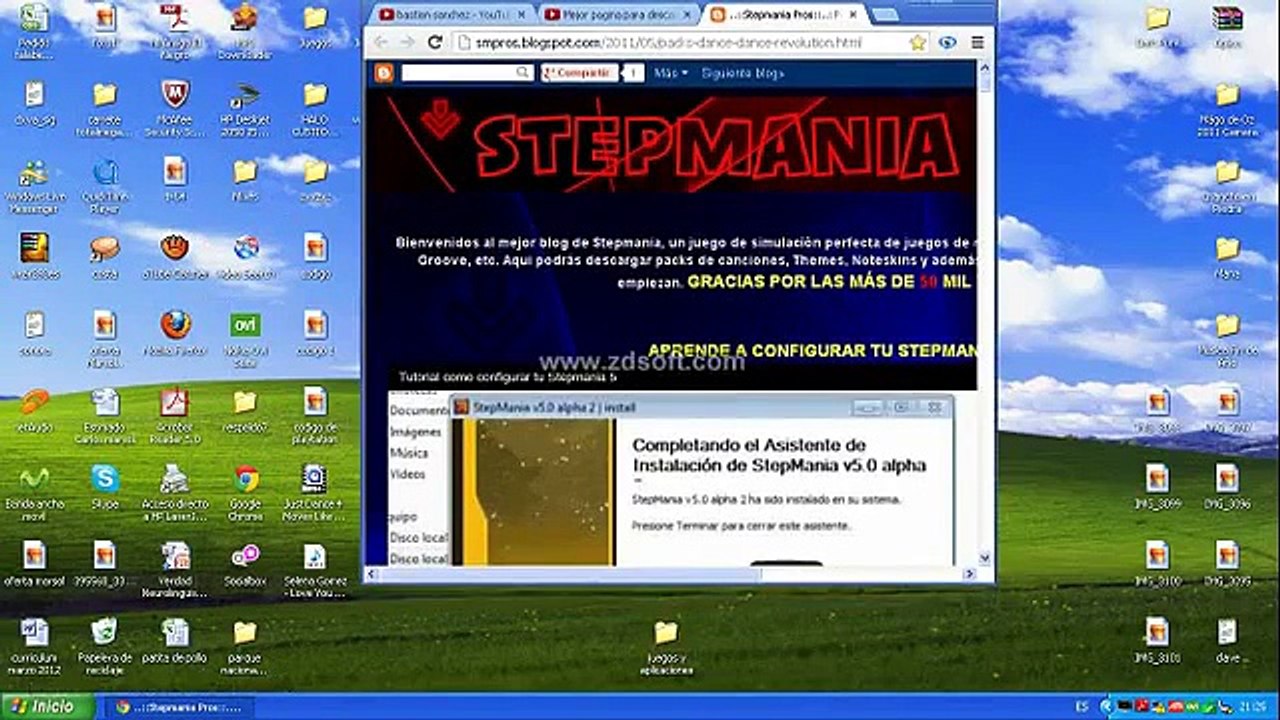This screenshot has width=1280, height=720.
Task: Click the horizontal scrollbar right arrow
Action: (x=968, y=574)
